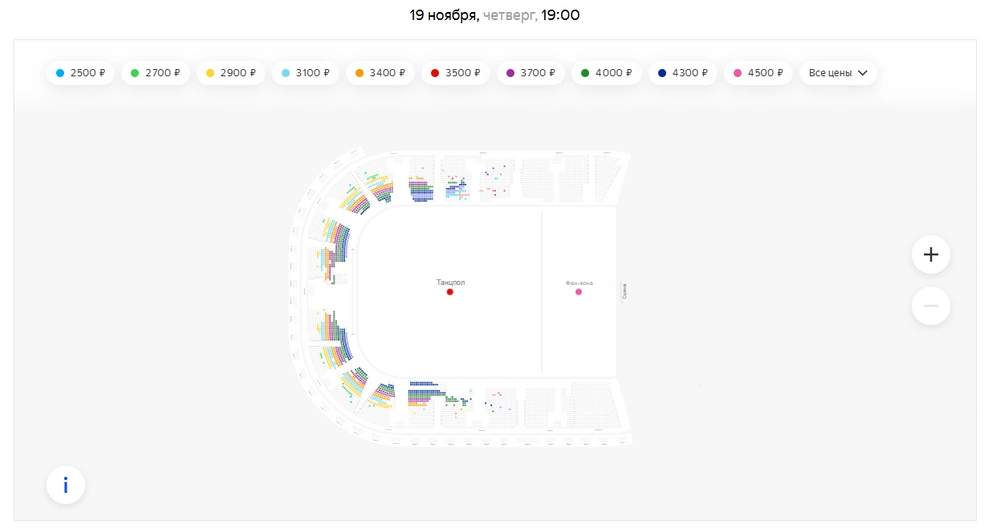The width and height of the screenshot is (984, 529).
Task: Open the info button at bottom left
Action: (65, 485)
